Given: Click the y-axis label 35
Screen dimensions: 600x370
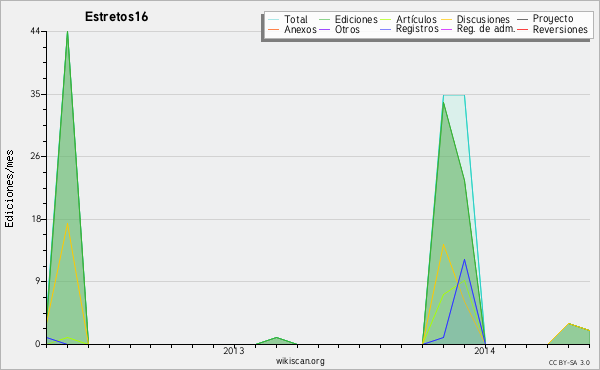Looking at the screenshot, I should coord(35,94).
